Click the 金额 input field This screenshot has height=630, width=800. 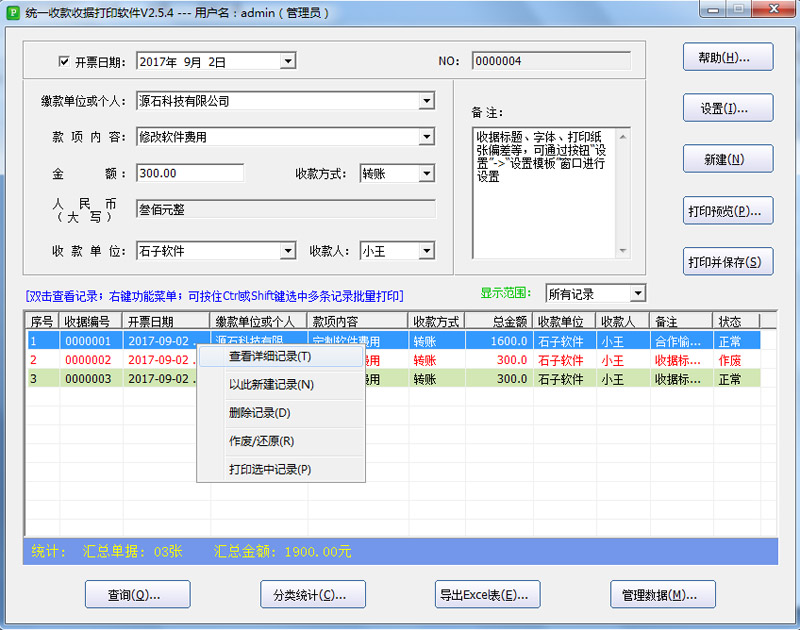click(190, 173)
